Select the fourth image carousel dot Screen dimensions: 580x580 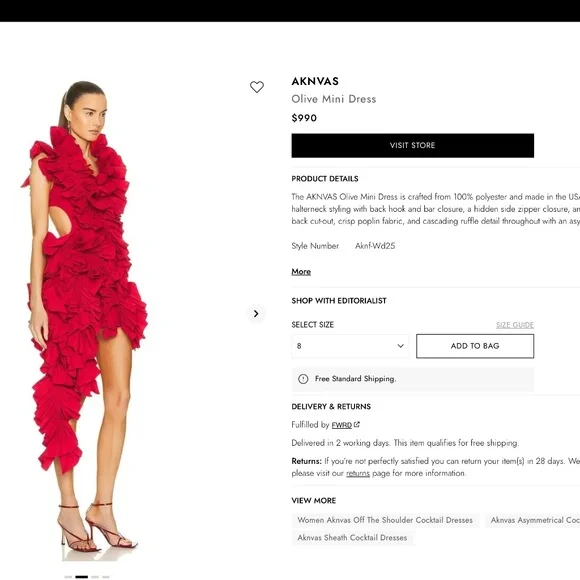point(106,577)
